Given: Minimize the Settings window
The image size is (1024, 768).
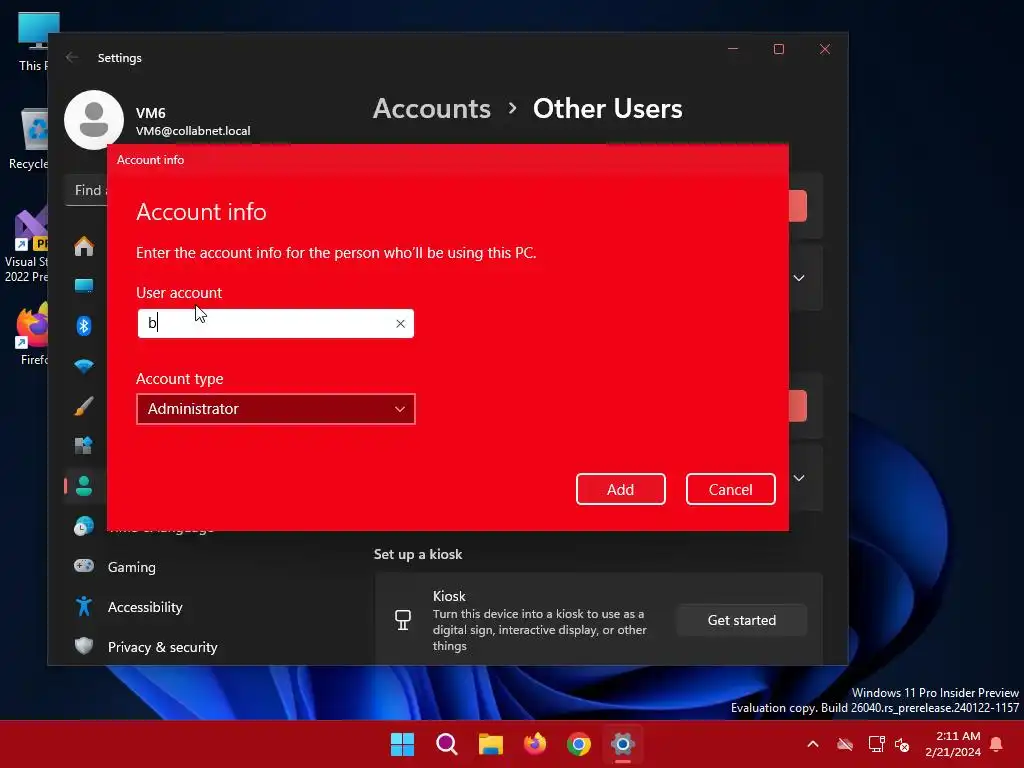Looking at the screenshot, I should (733, 49).
